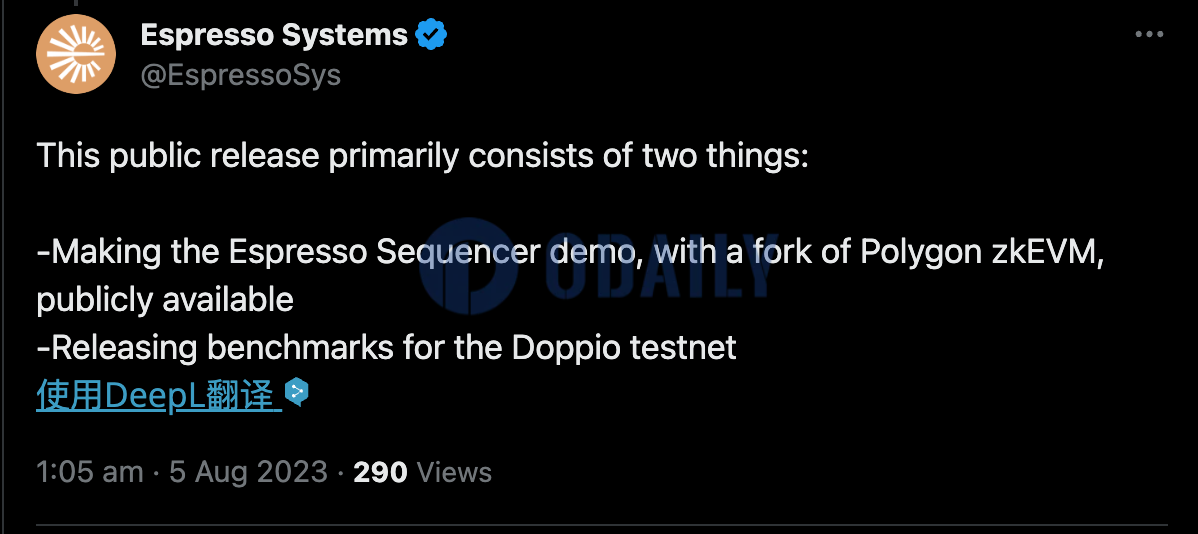
Task: Click the Views label
Action: click(453, 472)
